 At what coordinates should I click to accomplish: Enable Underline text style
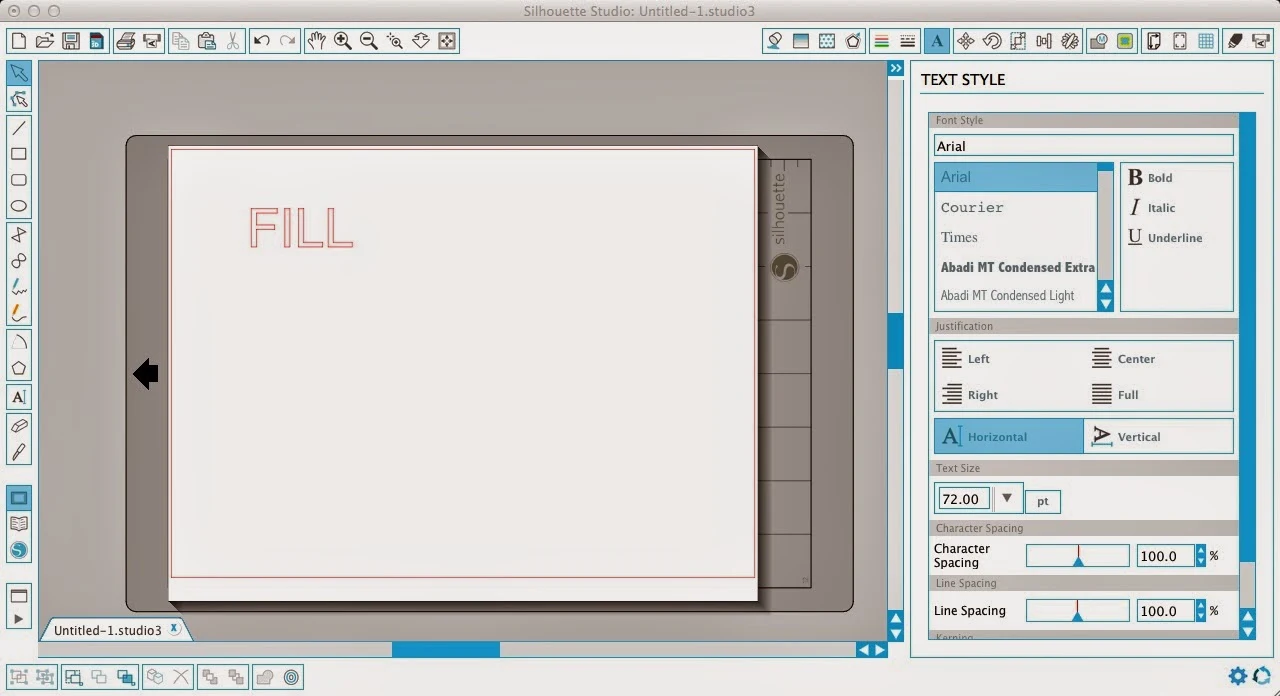point(1165,238)
